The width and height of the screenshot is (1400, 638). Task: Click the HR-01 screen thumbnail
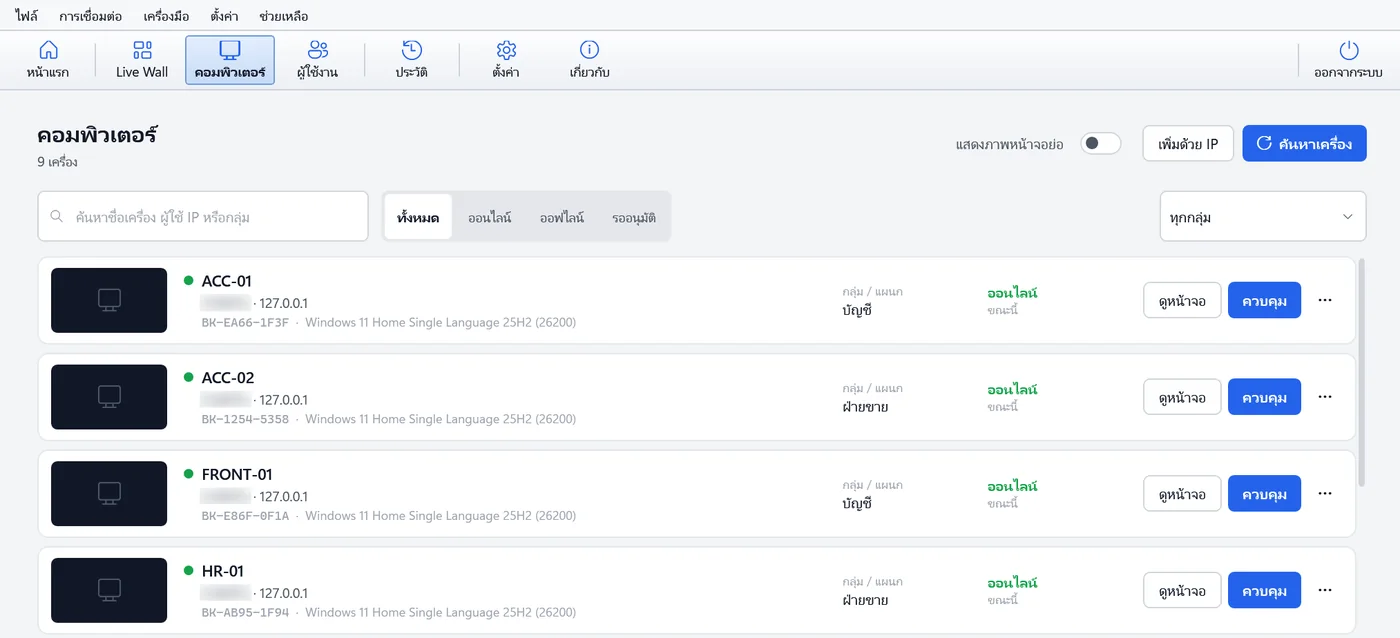[109, 590]
